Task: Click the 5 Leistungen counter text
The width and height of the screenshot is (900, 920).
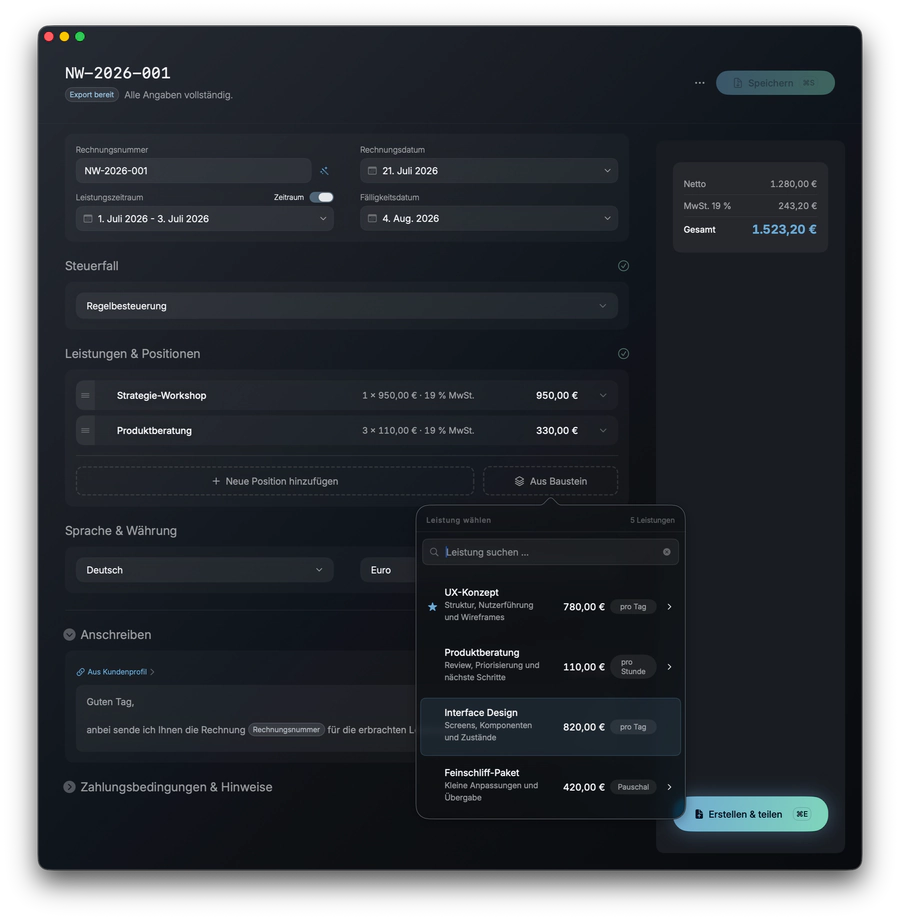Action: pyautogui.click(x=652, y=520)
